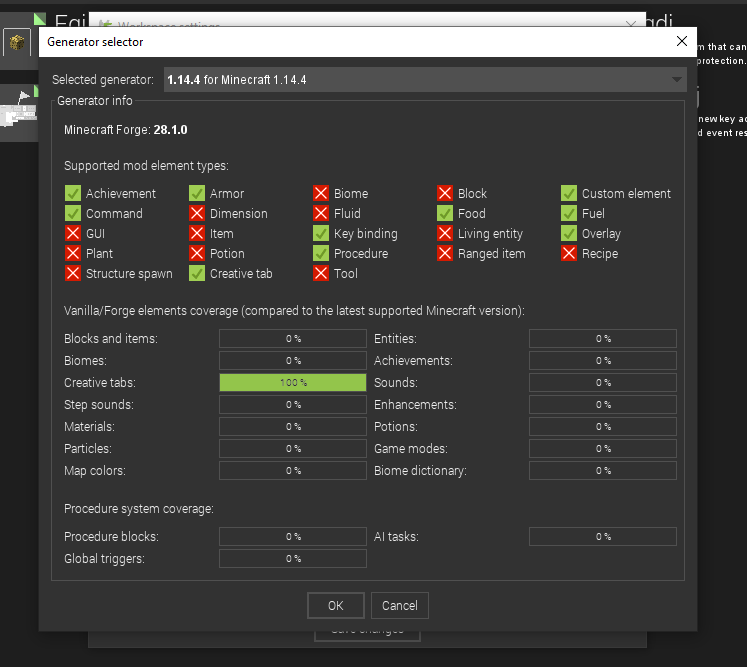Screen dimensions: 747x667
Task: Click the red X icon next to Dimension
Action: [x=197, y=213]
